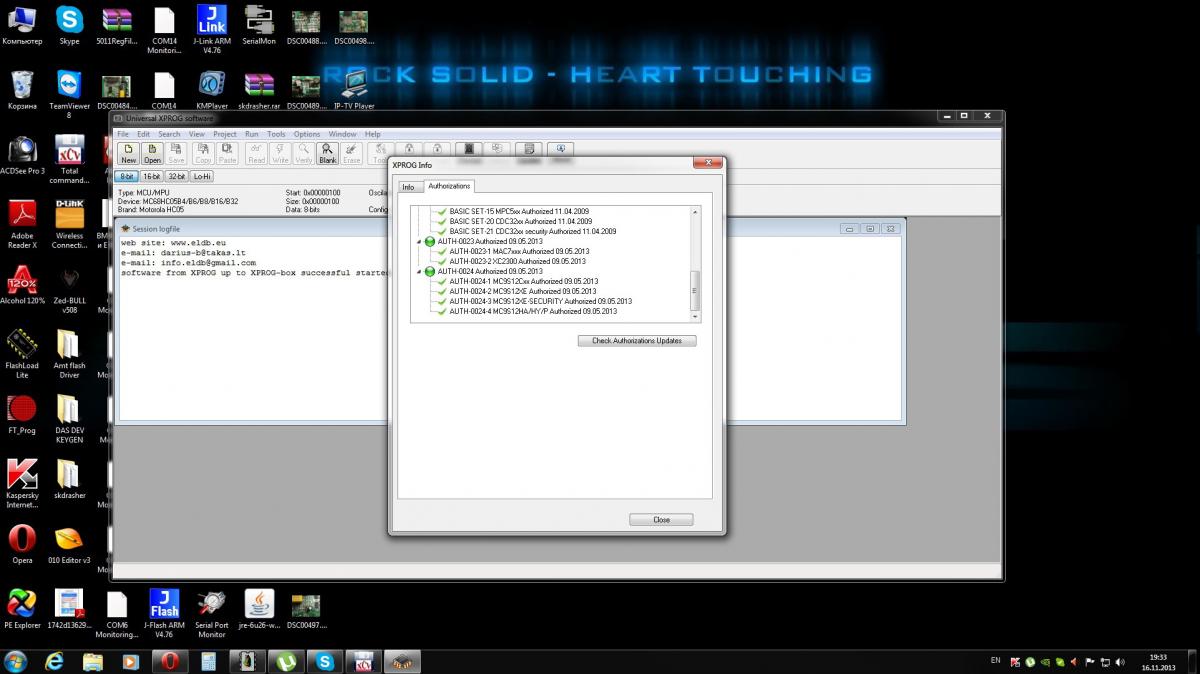Screen dimensions: 1200x674
Task: Select the Blank check toolbar icon
Action: (327, 154)
